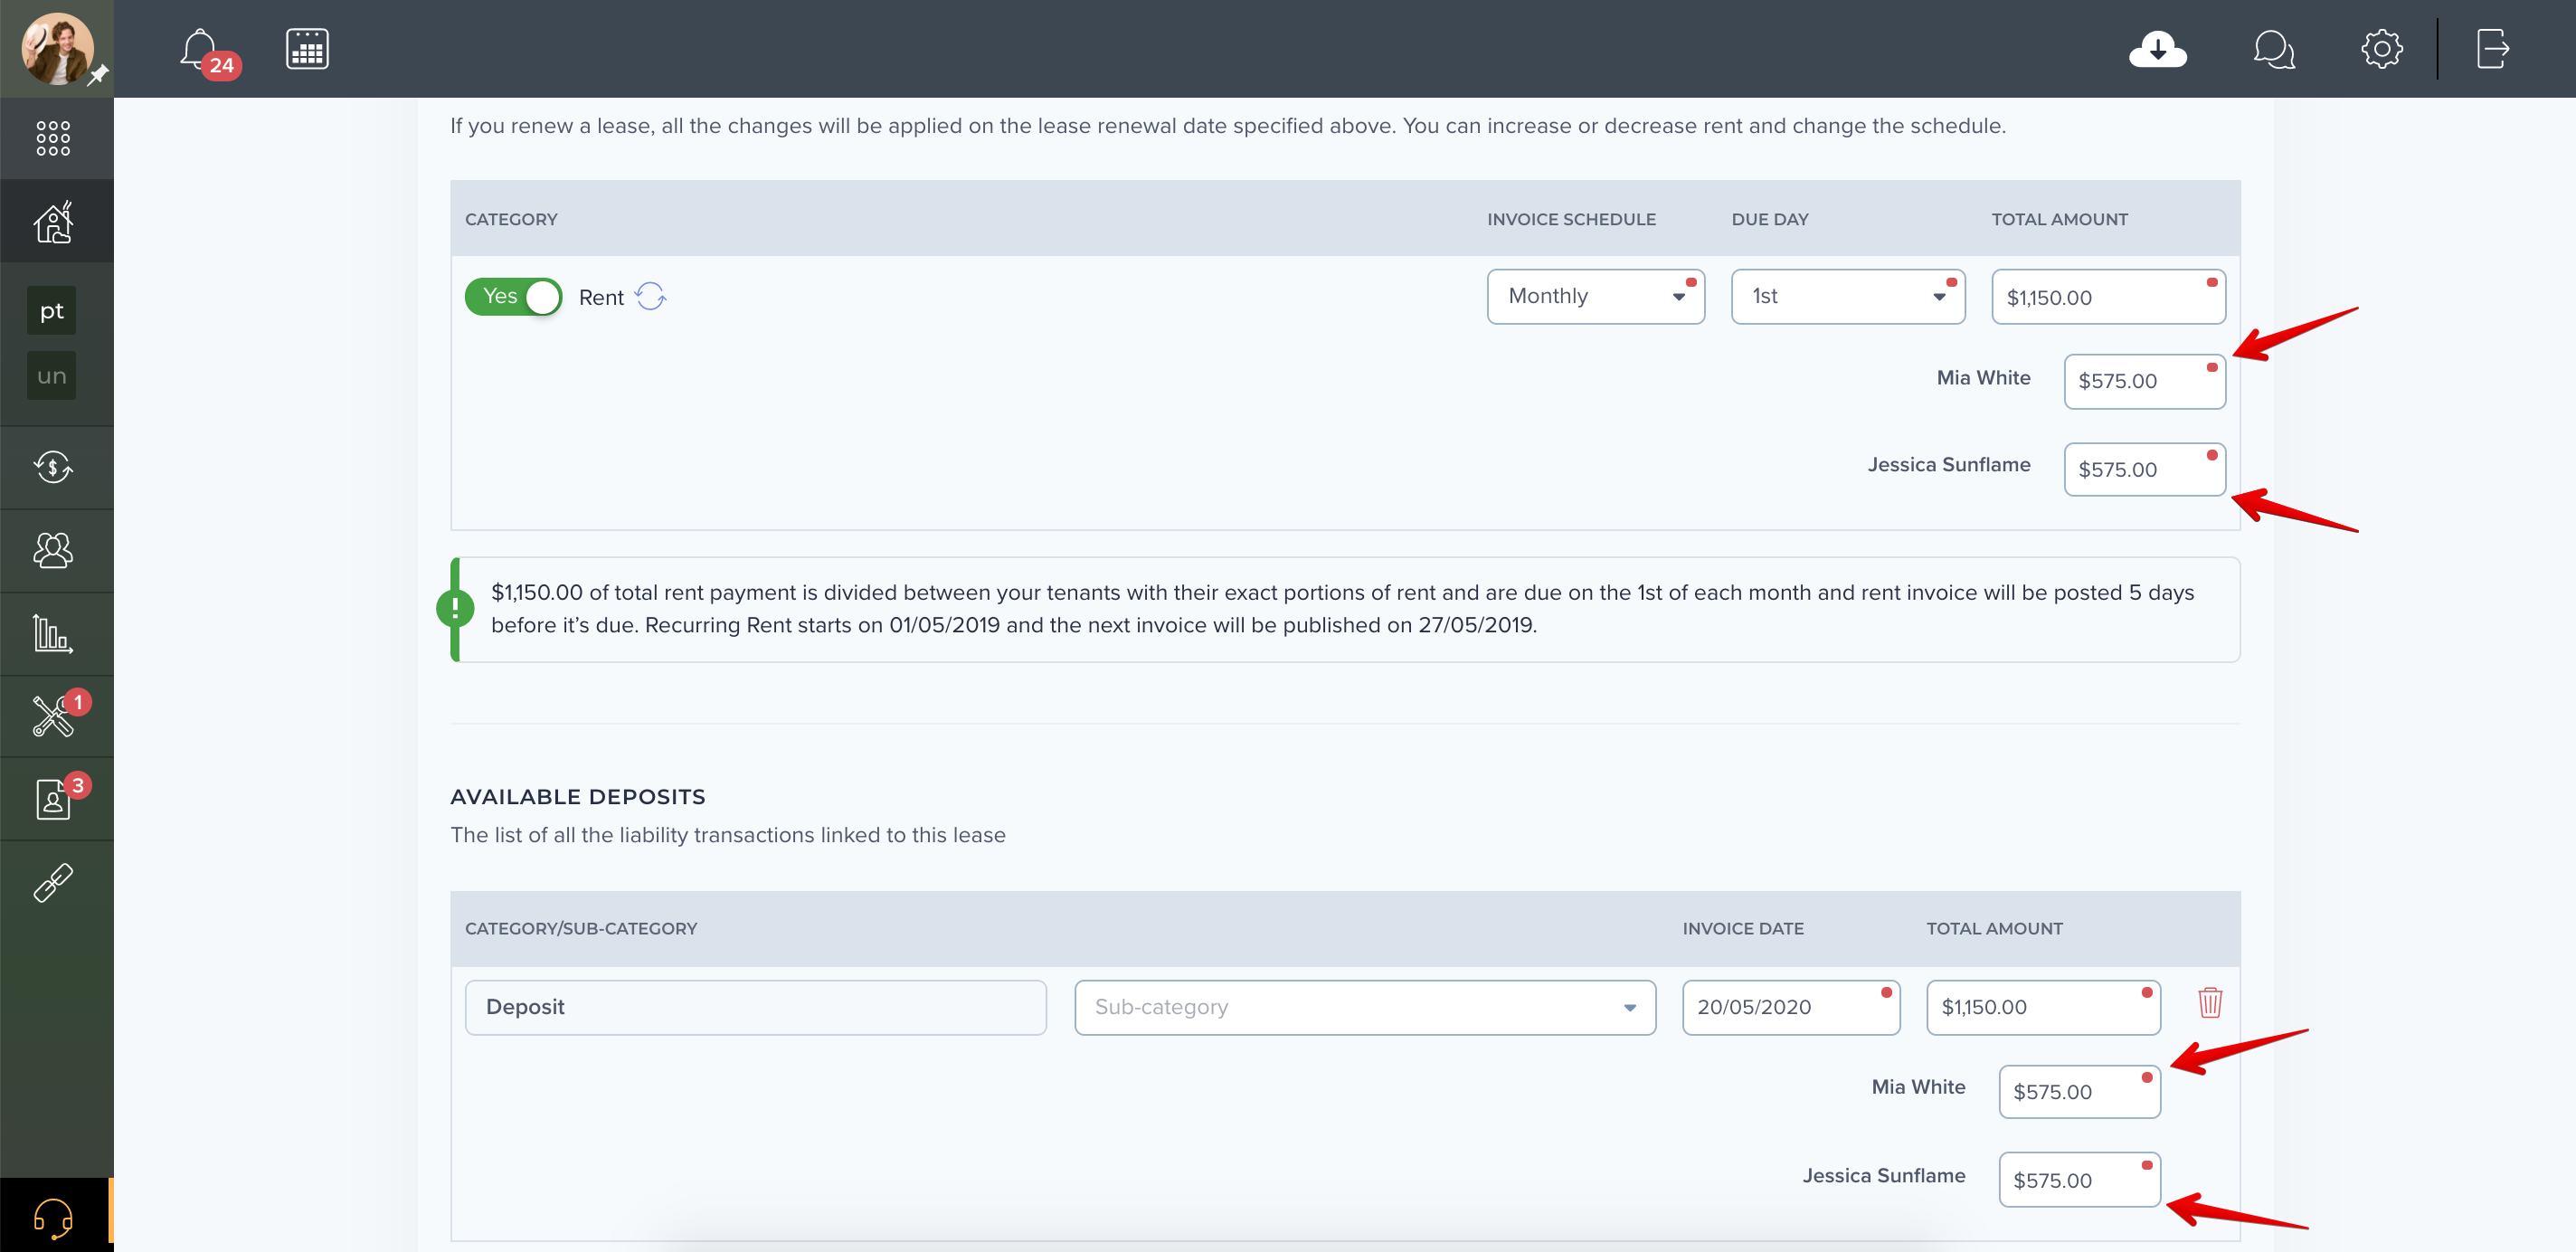Click the green info exclamation icon
The height and width of the screenshot is (1252, 2576).
coord(456,608)
